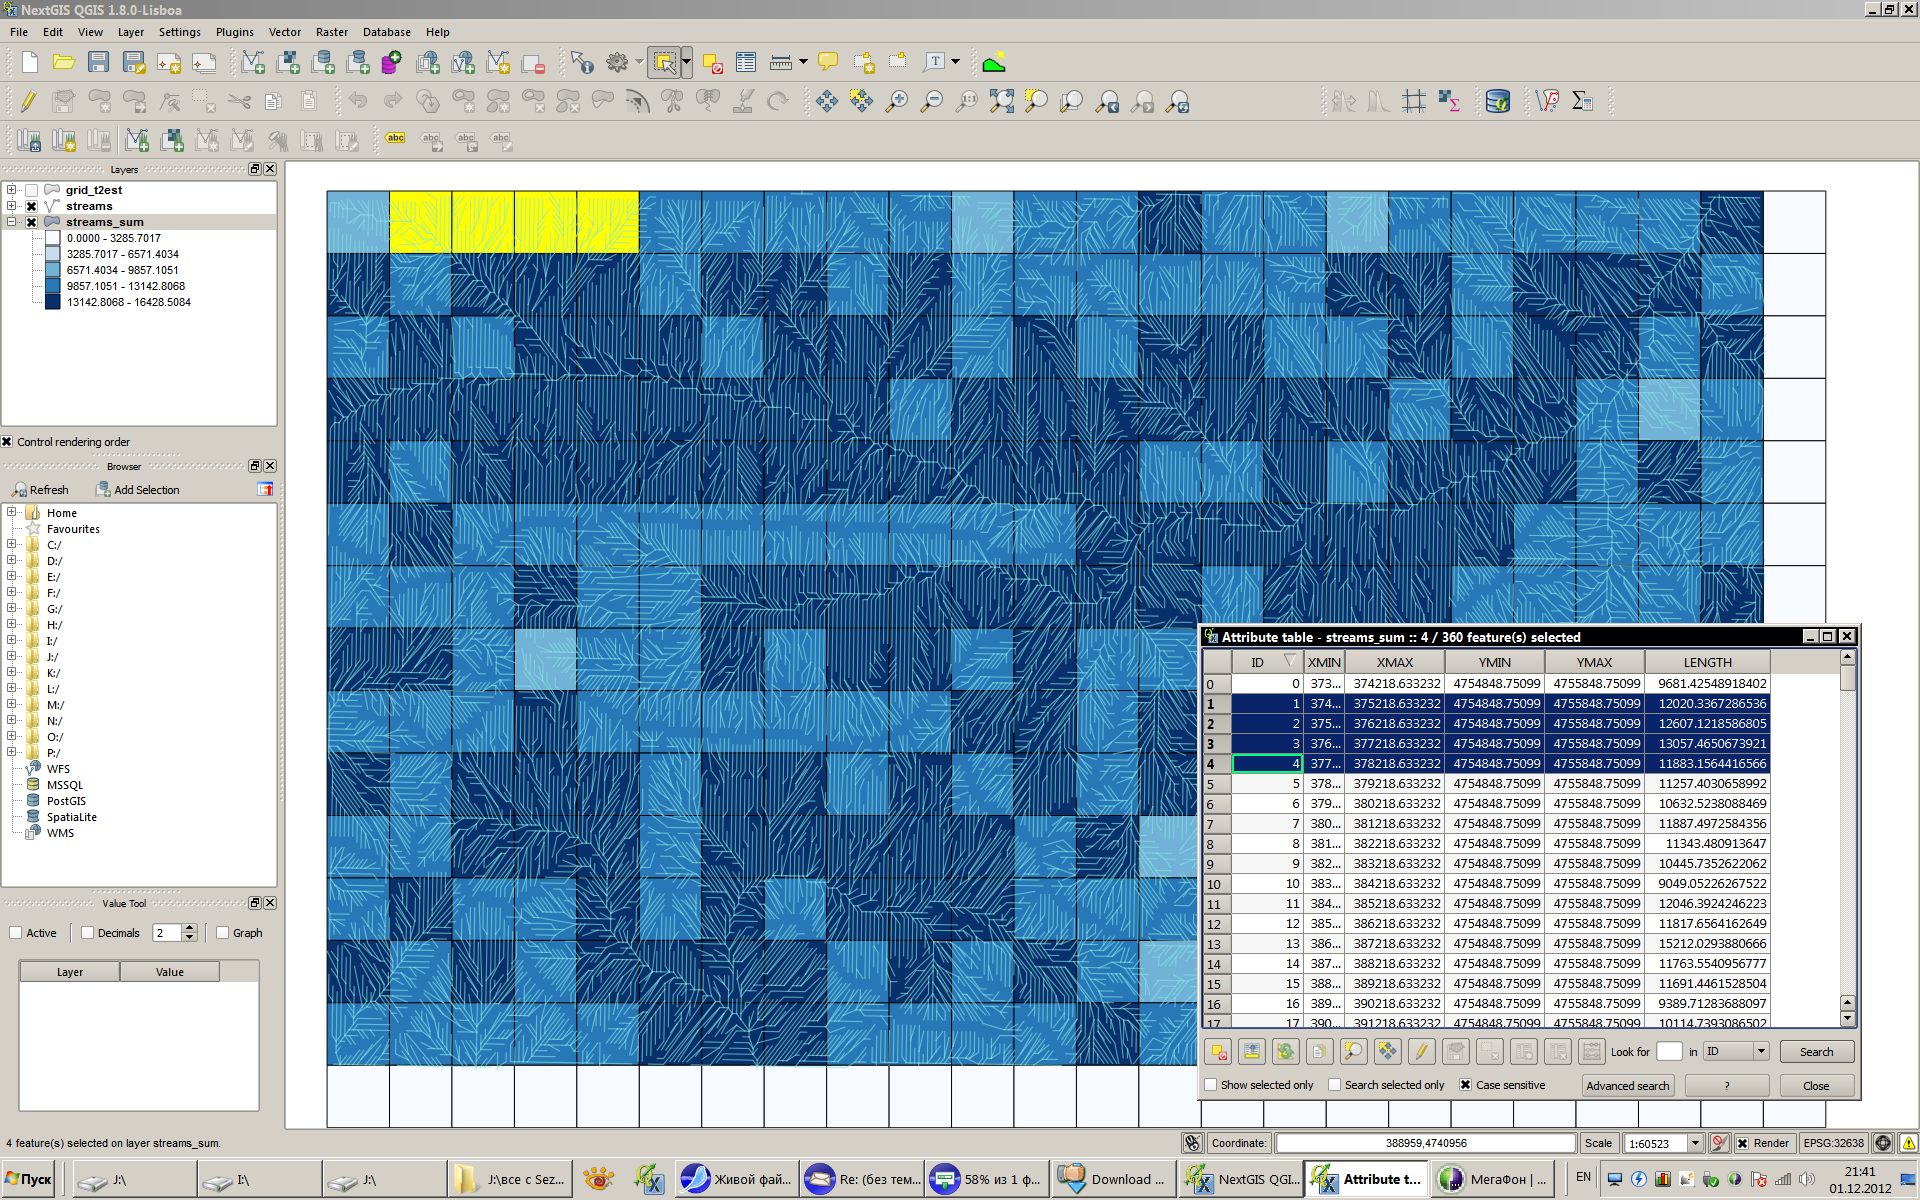Toggle visibility of streams layer

click(32, 206)
